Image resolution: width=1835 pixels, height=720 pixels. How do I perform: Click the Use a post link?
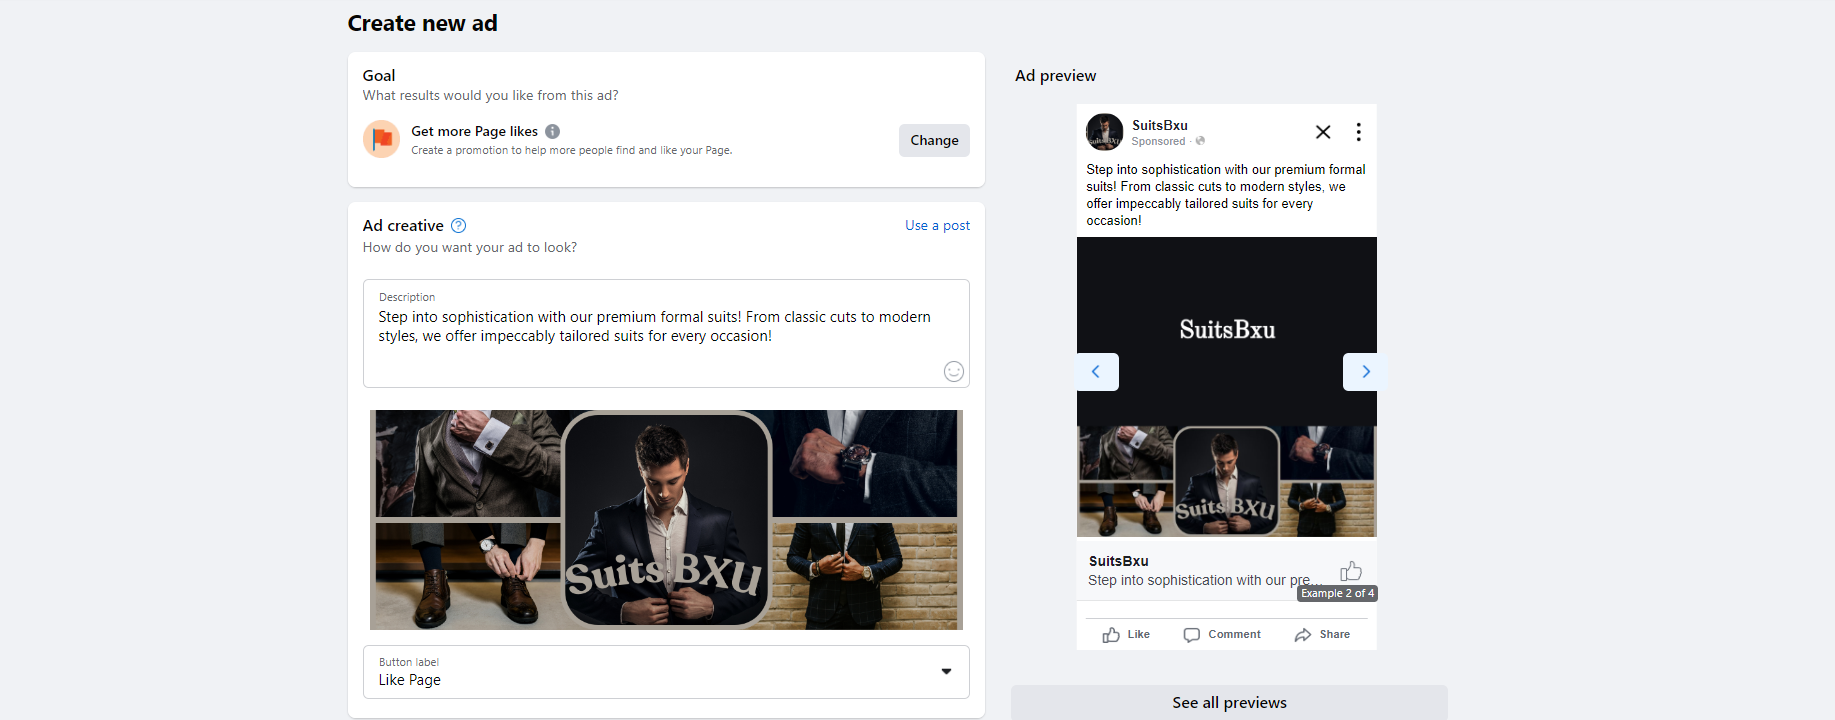(937, 226)
